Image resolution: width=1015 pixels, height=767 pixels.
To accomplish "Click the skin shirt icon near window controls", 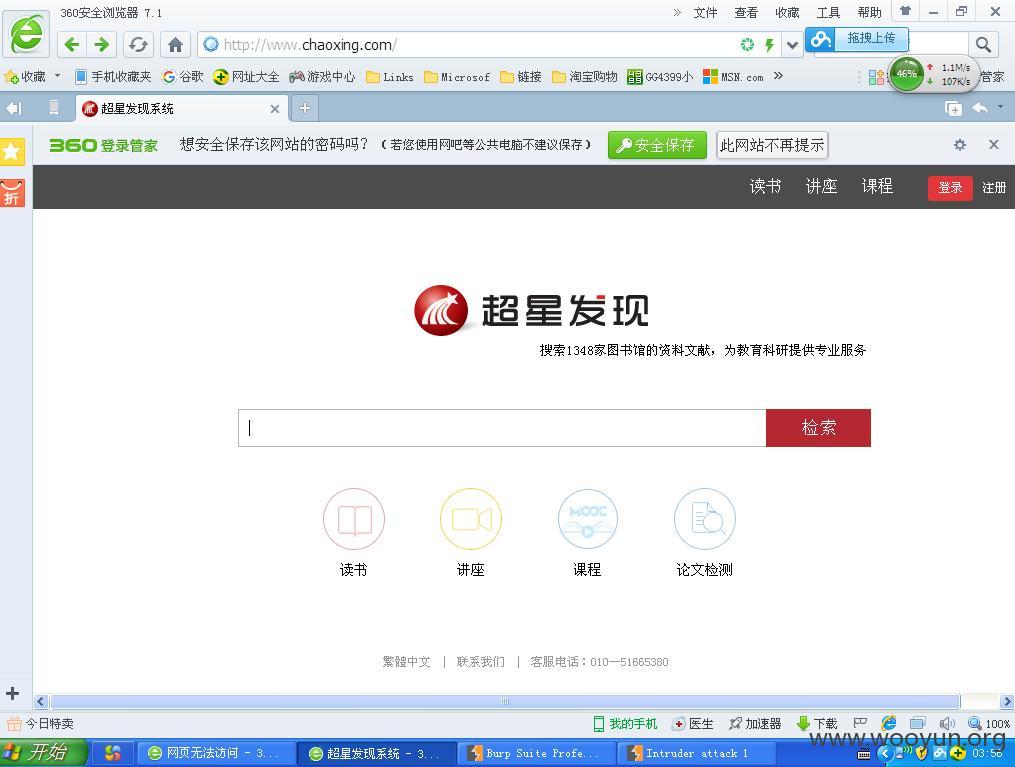I will click(906, 11).
